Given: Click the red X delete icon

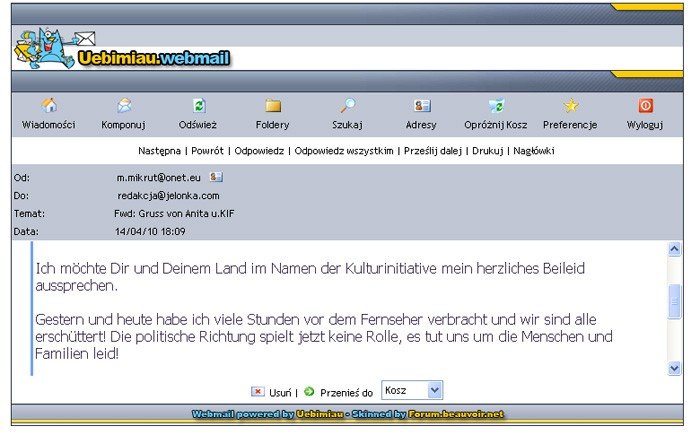Looking at the screenshot, I should (x=258, y=392).
